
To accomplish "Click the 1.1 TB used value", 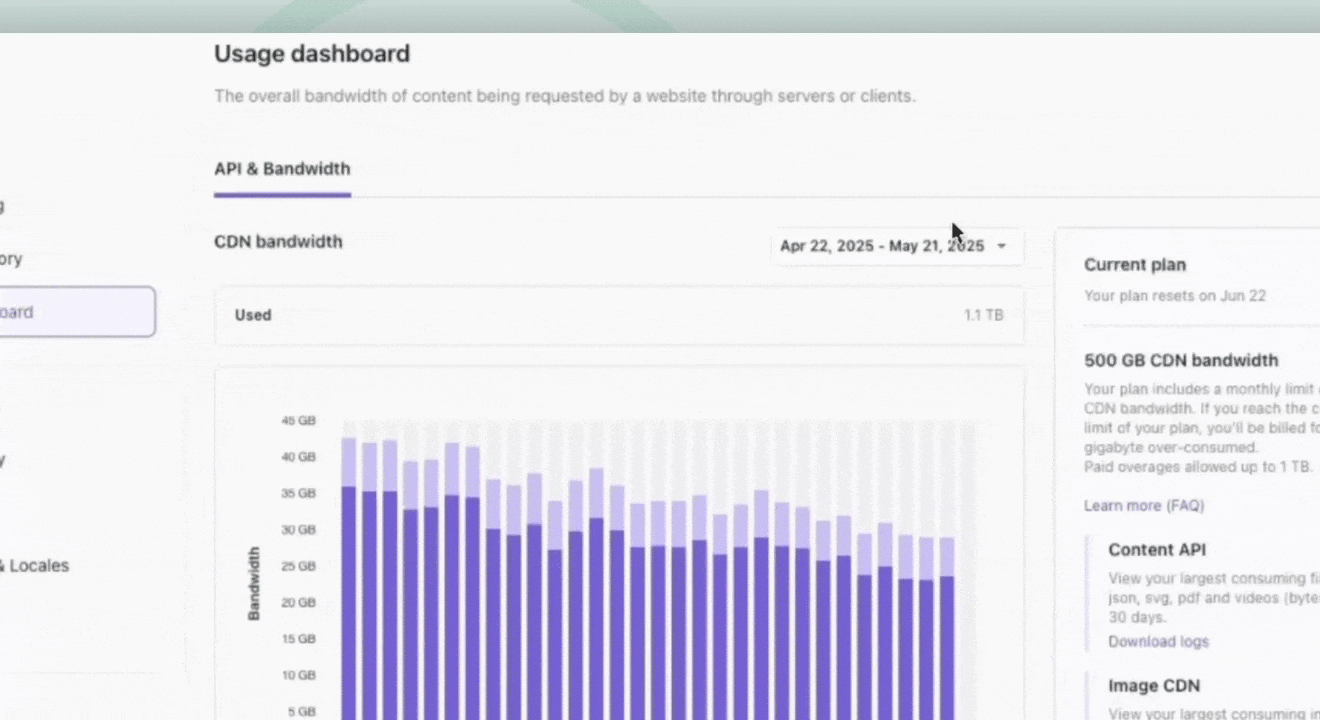I will 983,315.
